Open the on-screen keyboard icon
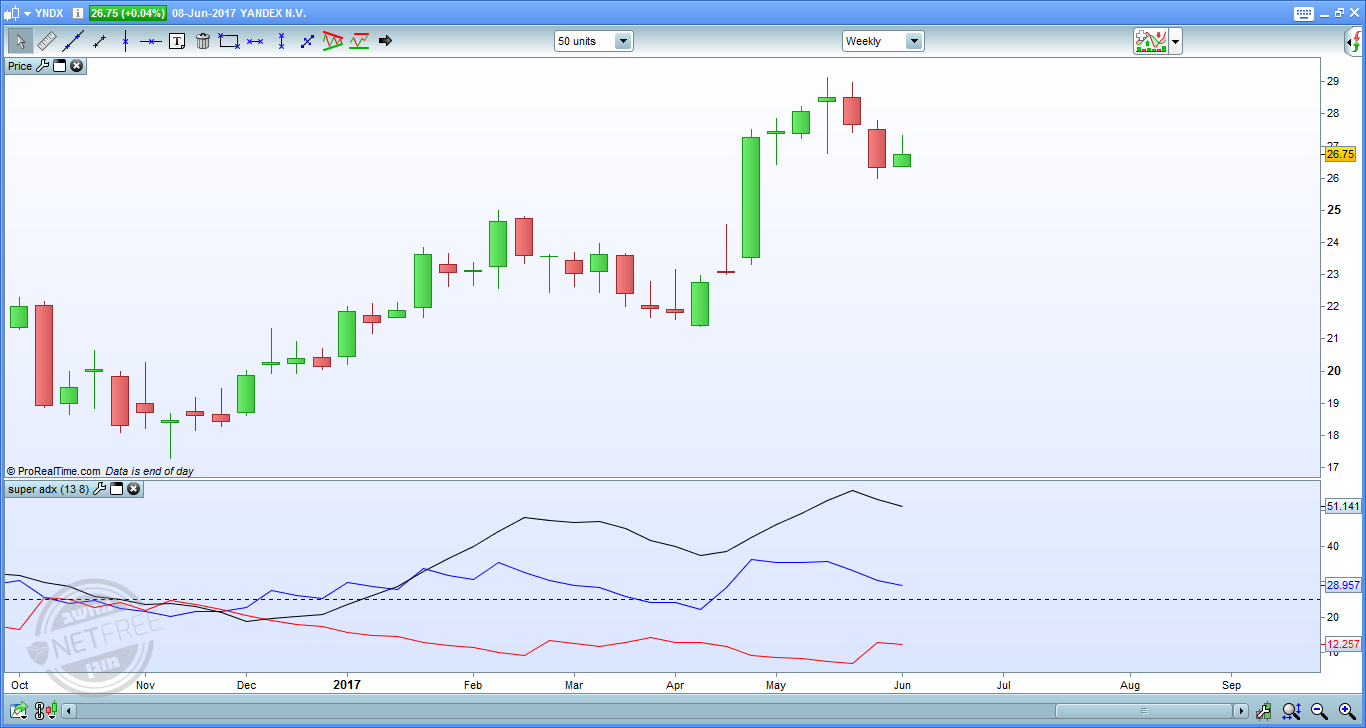The height and width of the screenshot is (728, 1366). point(1303,13)
